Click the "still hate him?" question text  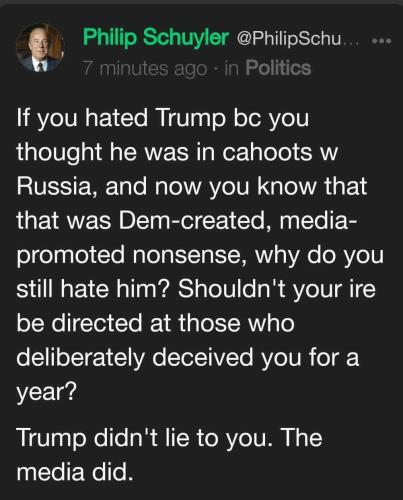tap(93, 288)
